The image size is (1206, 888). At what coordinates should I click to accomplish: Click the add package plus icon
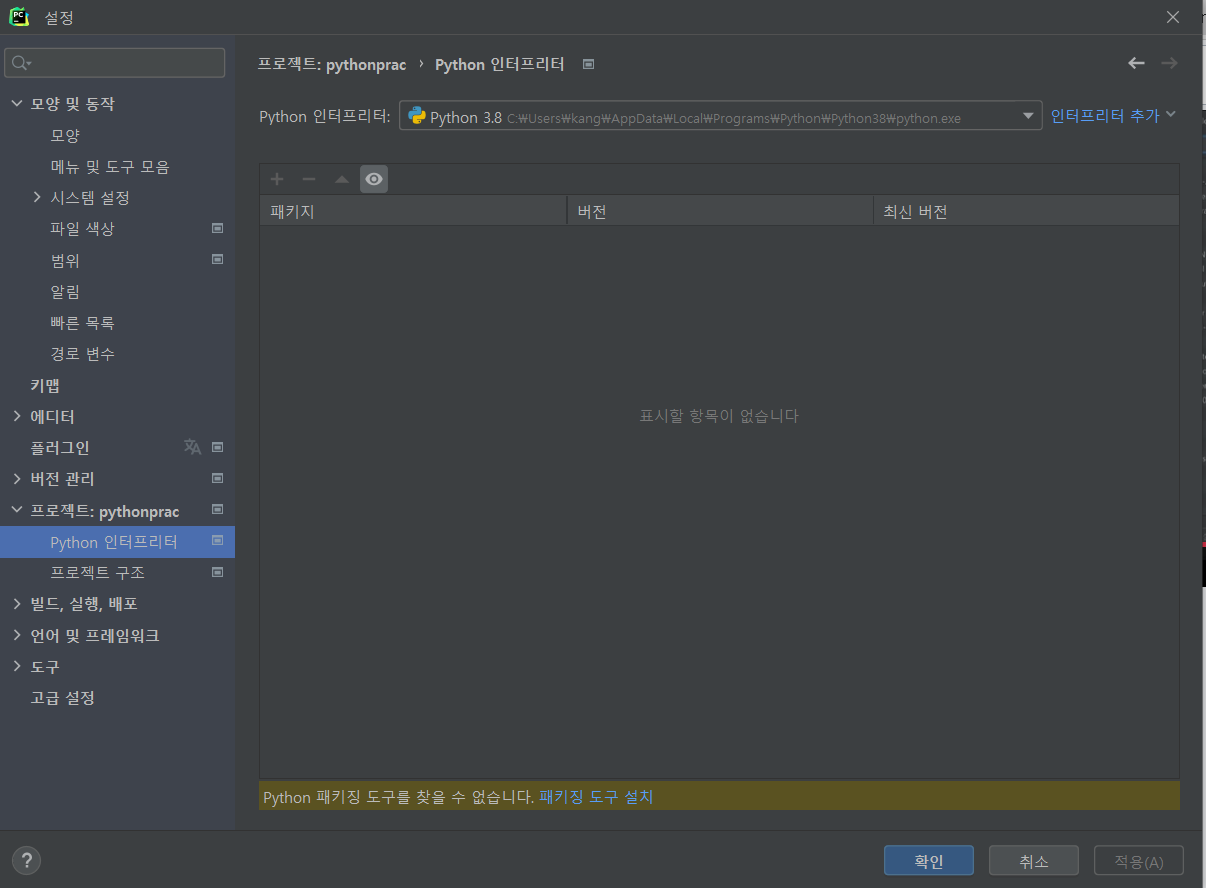[277, 179]
